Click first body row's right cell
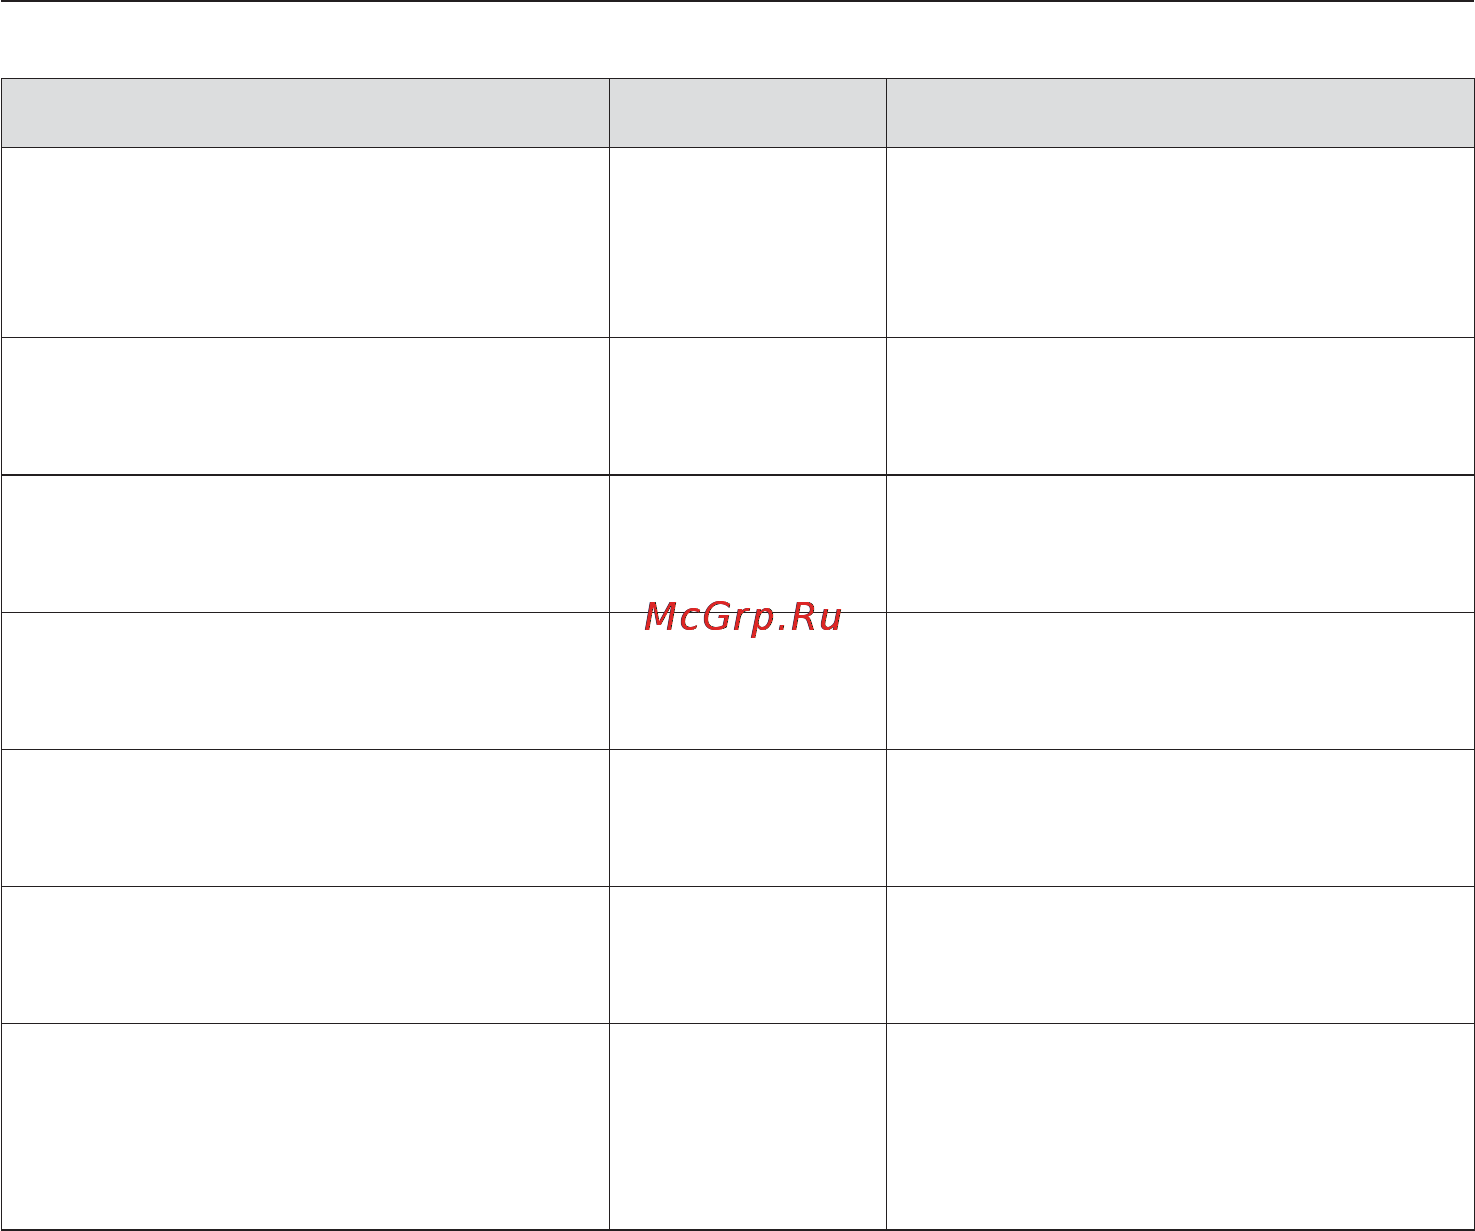The height and width of the screenshot is (1231, 1475). 1180,243
